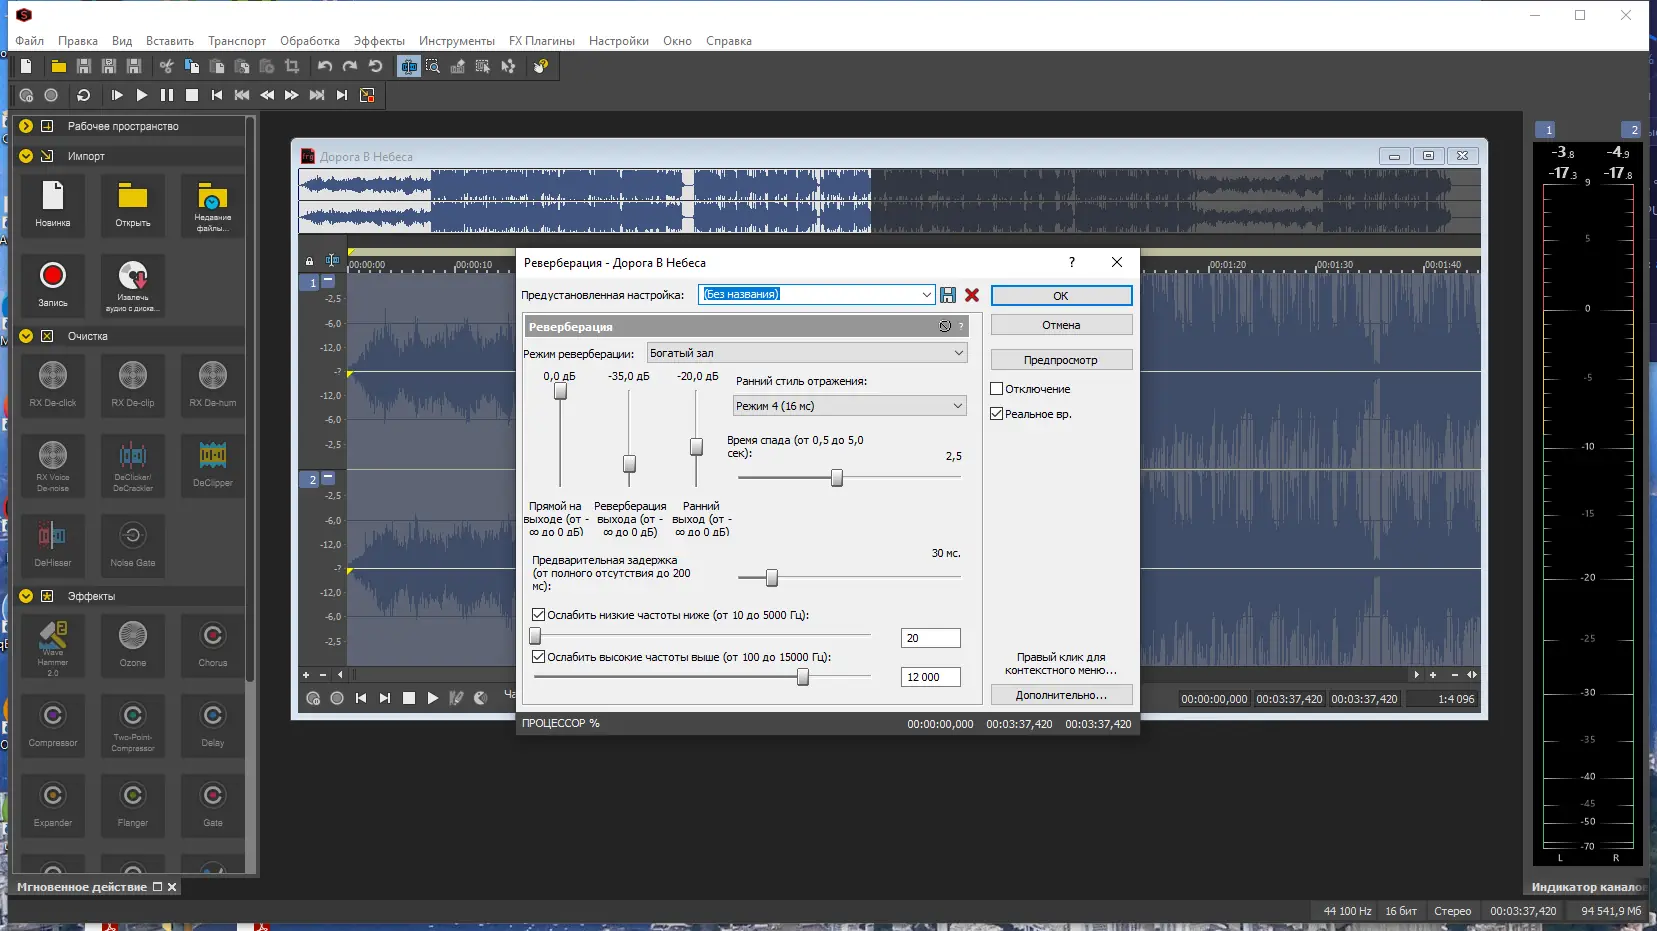Open the Chorus effect
The height and width of the screenshot is (931, 1657).
[213, 645]
